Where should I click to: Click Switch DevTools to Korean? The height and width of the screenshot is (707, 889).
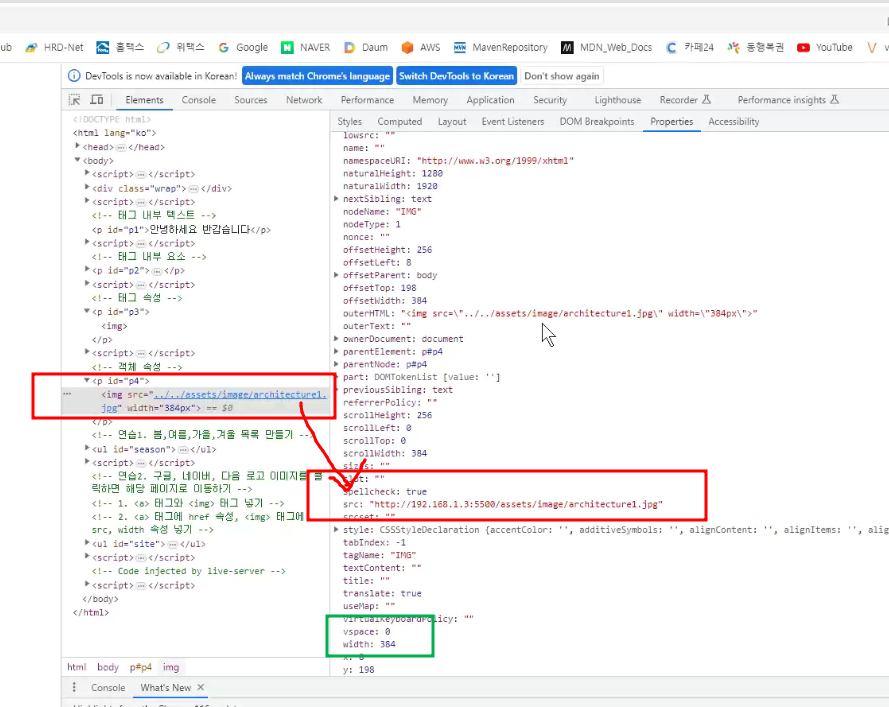(x=456, y=76)
